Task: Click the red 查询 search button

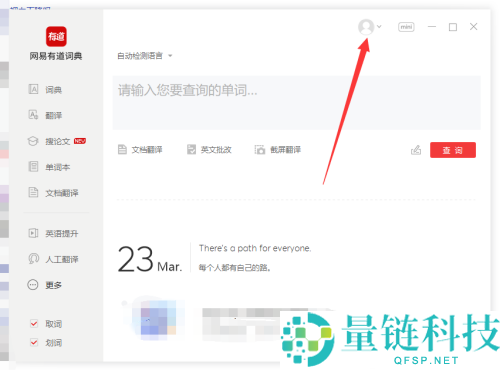Action: click(453, 150)
